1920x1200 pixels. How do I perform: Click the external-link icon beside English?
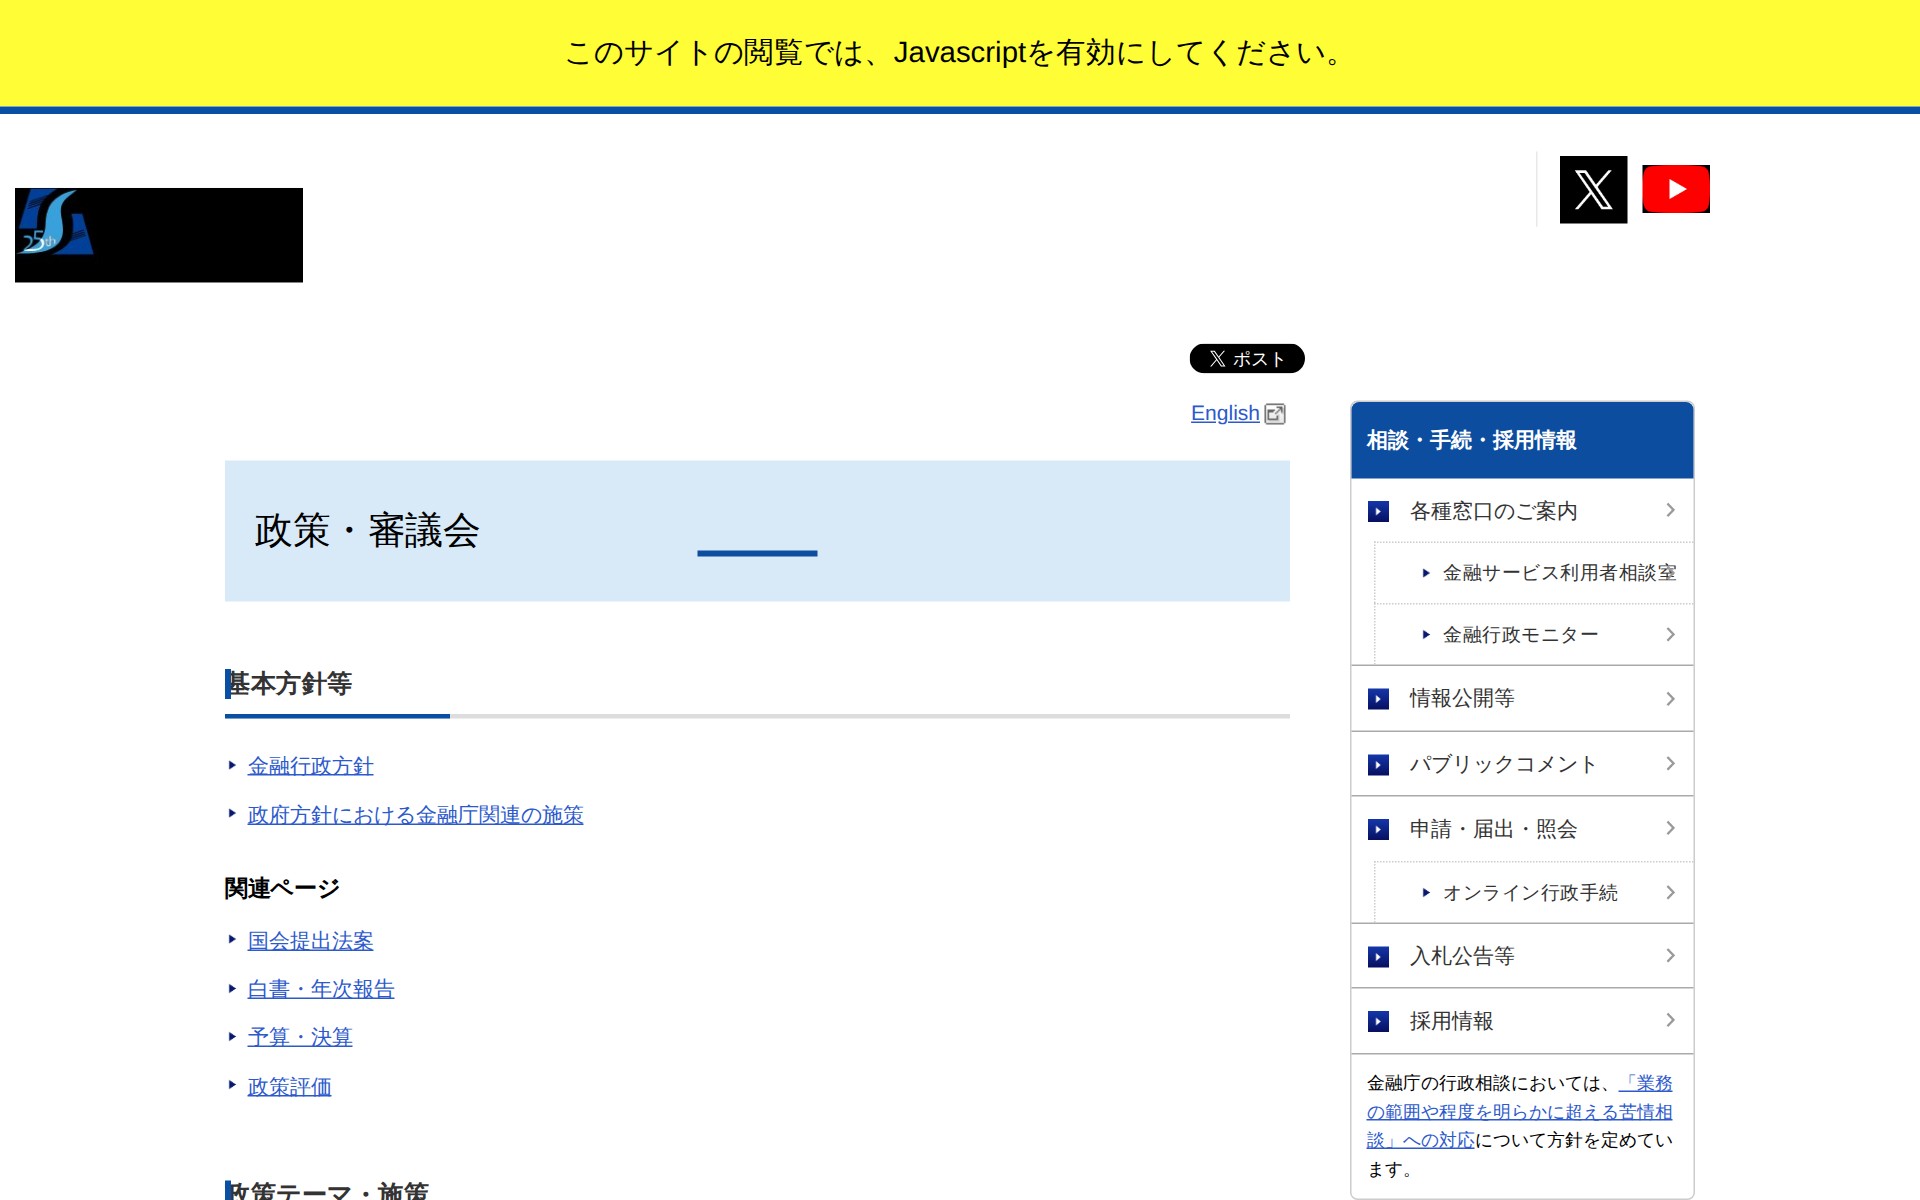pyautogui.click(x=1275, y=414)
